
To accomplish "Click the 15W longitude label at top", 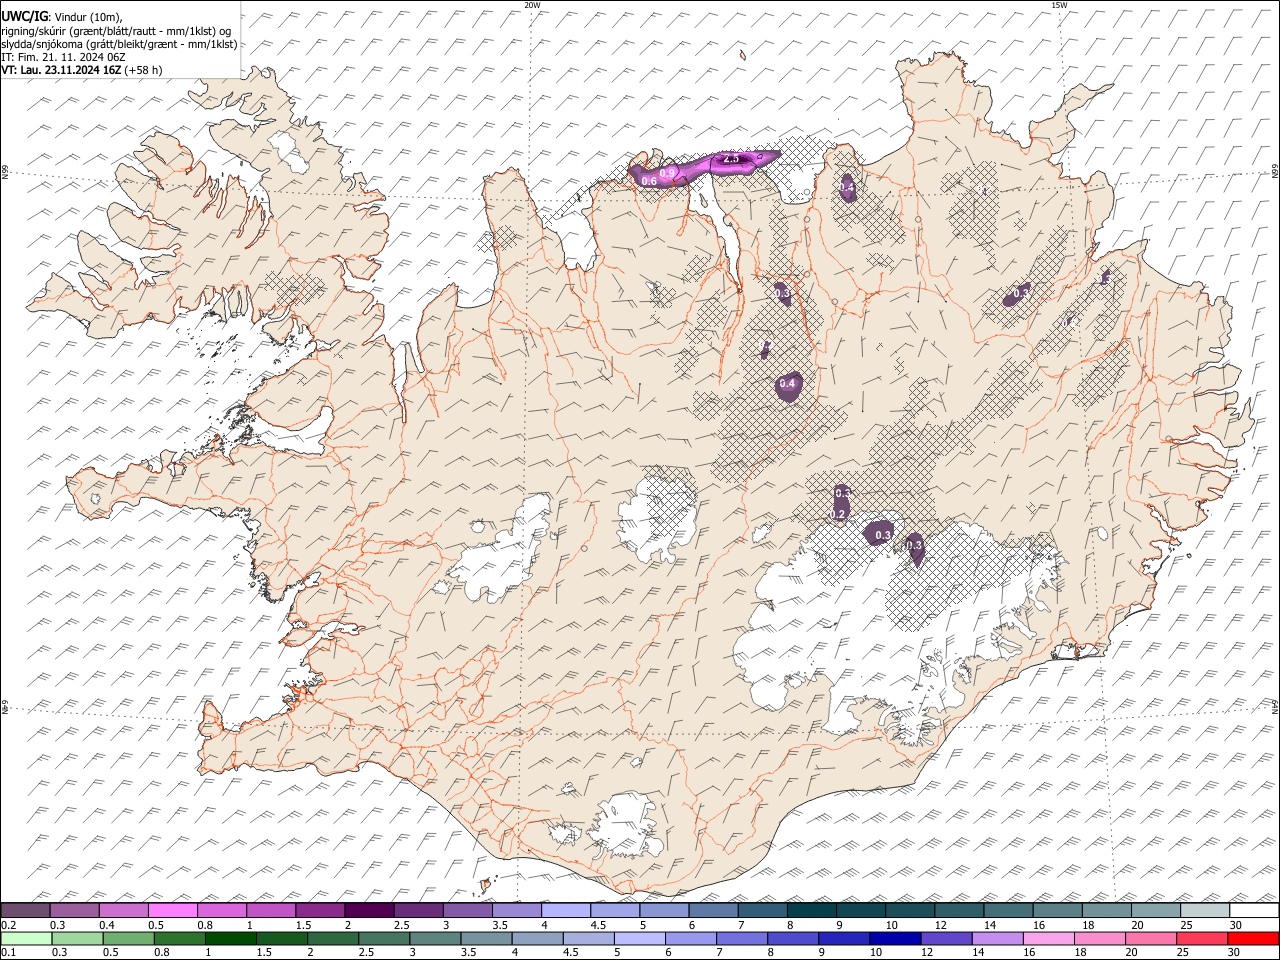I will coord(1059,5).
